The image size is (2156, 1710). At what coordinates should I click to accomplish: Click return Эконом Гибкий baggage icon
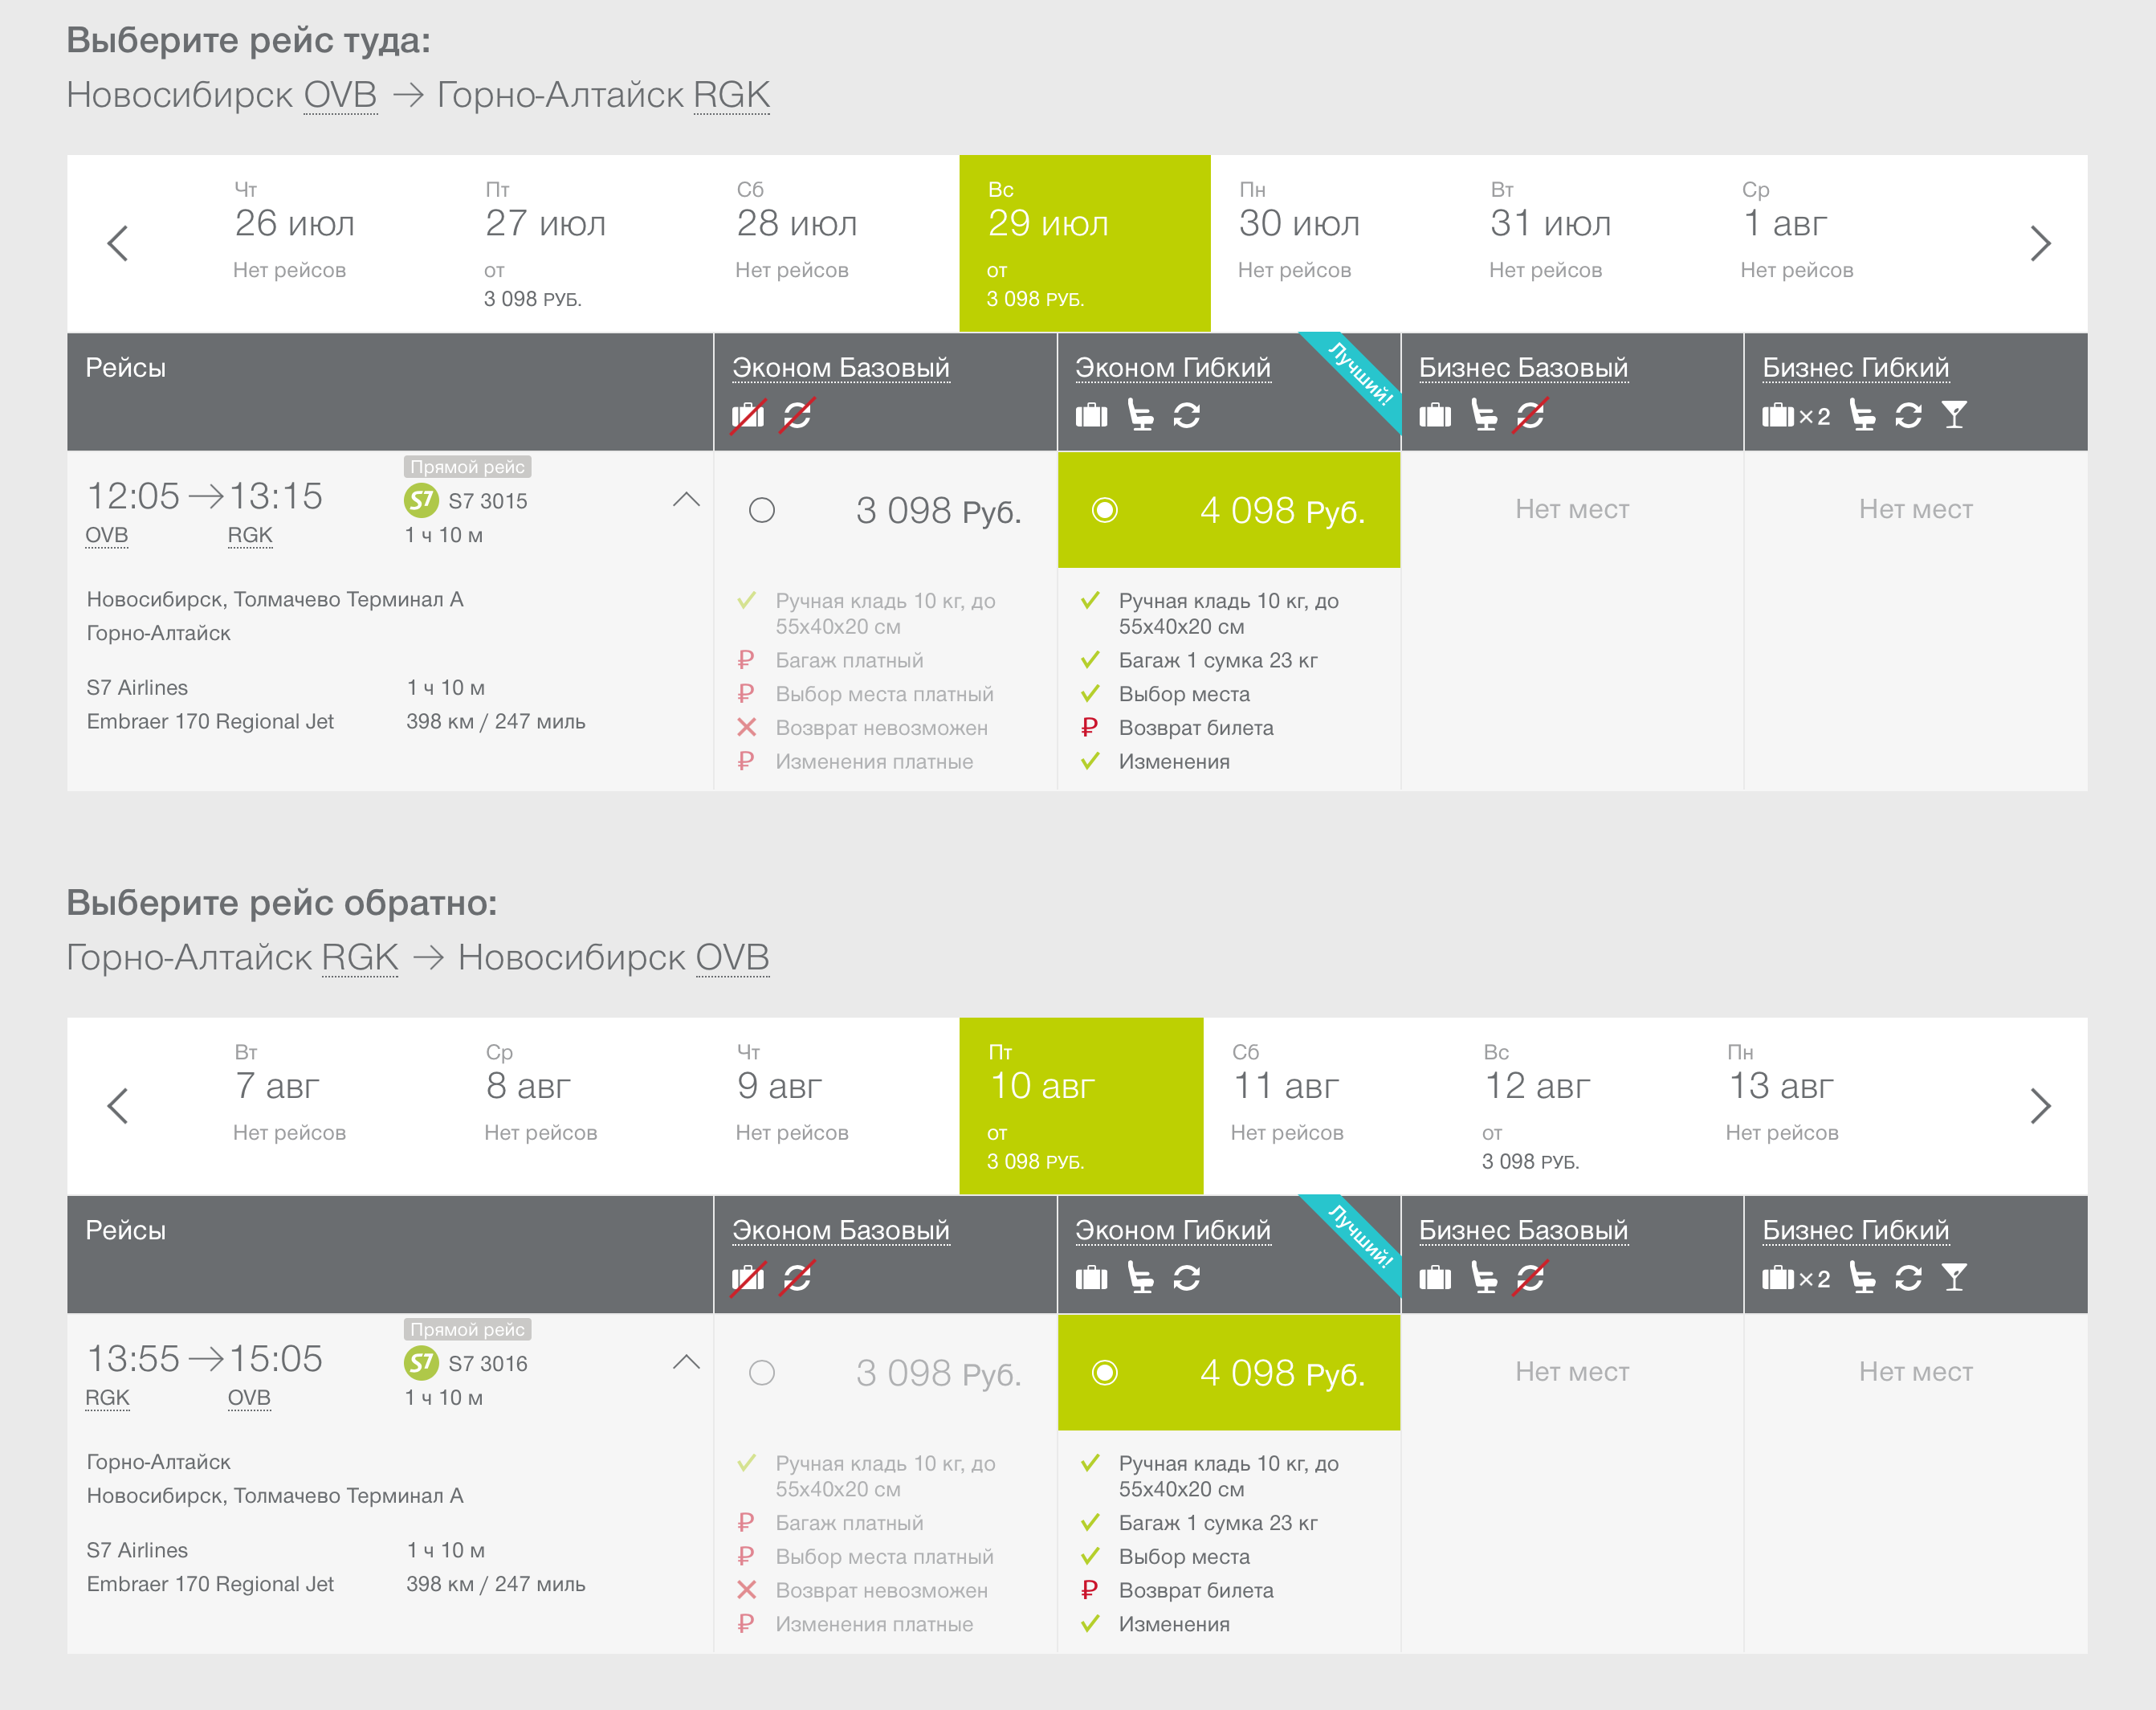[1091, 1278]
